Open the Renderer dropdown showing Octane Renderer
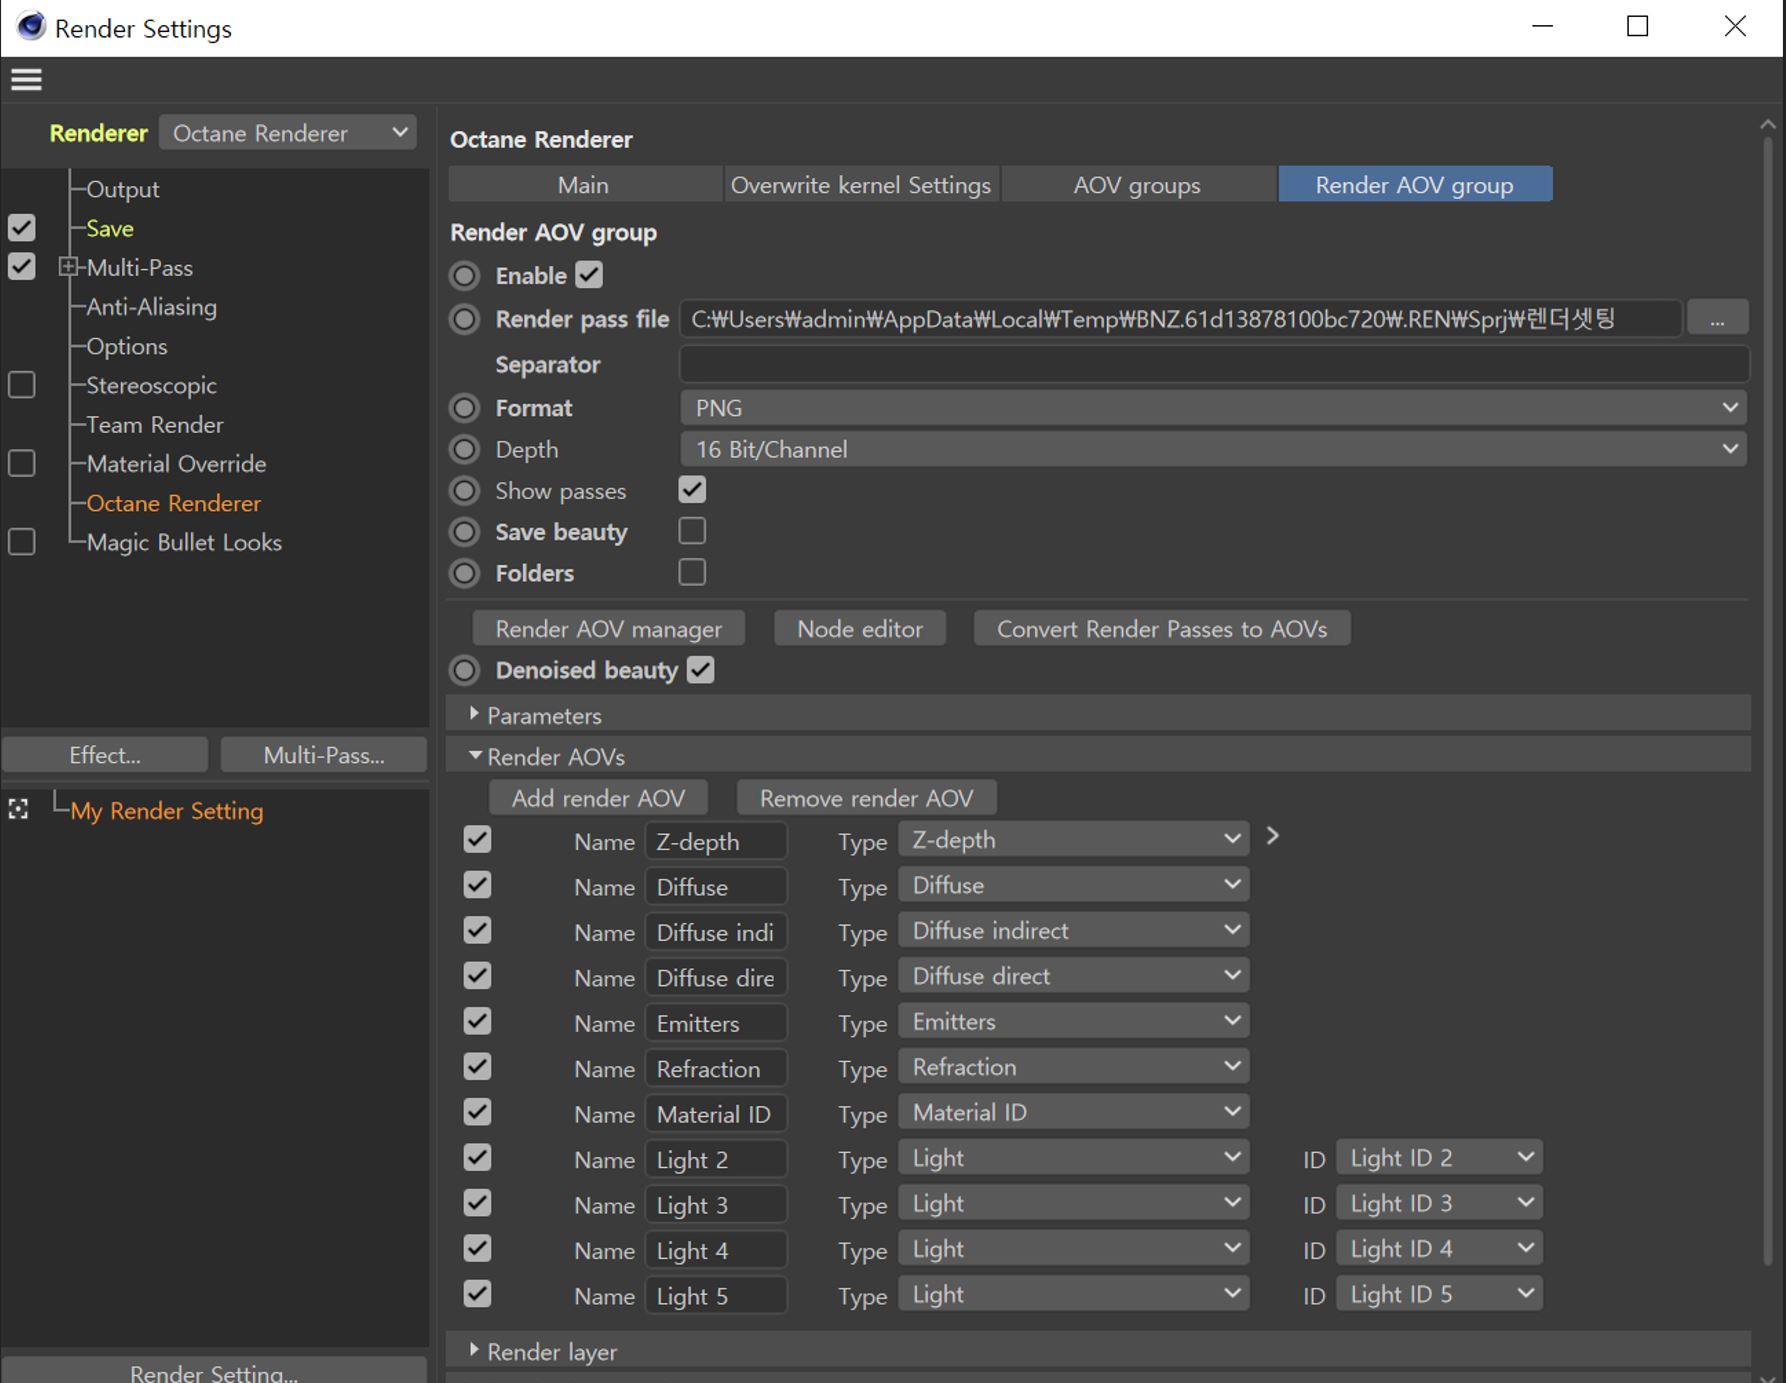This screenshot has height=1383, width=1786. [288, 133]
